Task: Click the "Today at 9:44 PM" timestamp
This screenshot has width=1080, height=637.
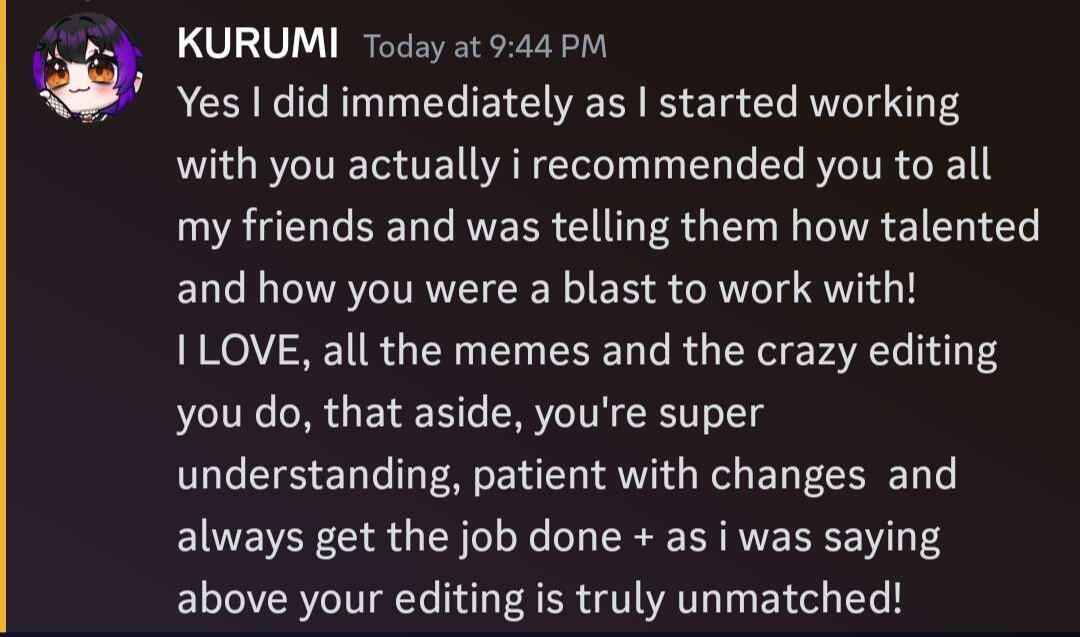Action: [485, 47]
